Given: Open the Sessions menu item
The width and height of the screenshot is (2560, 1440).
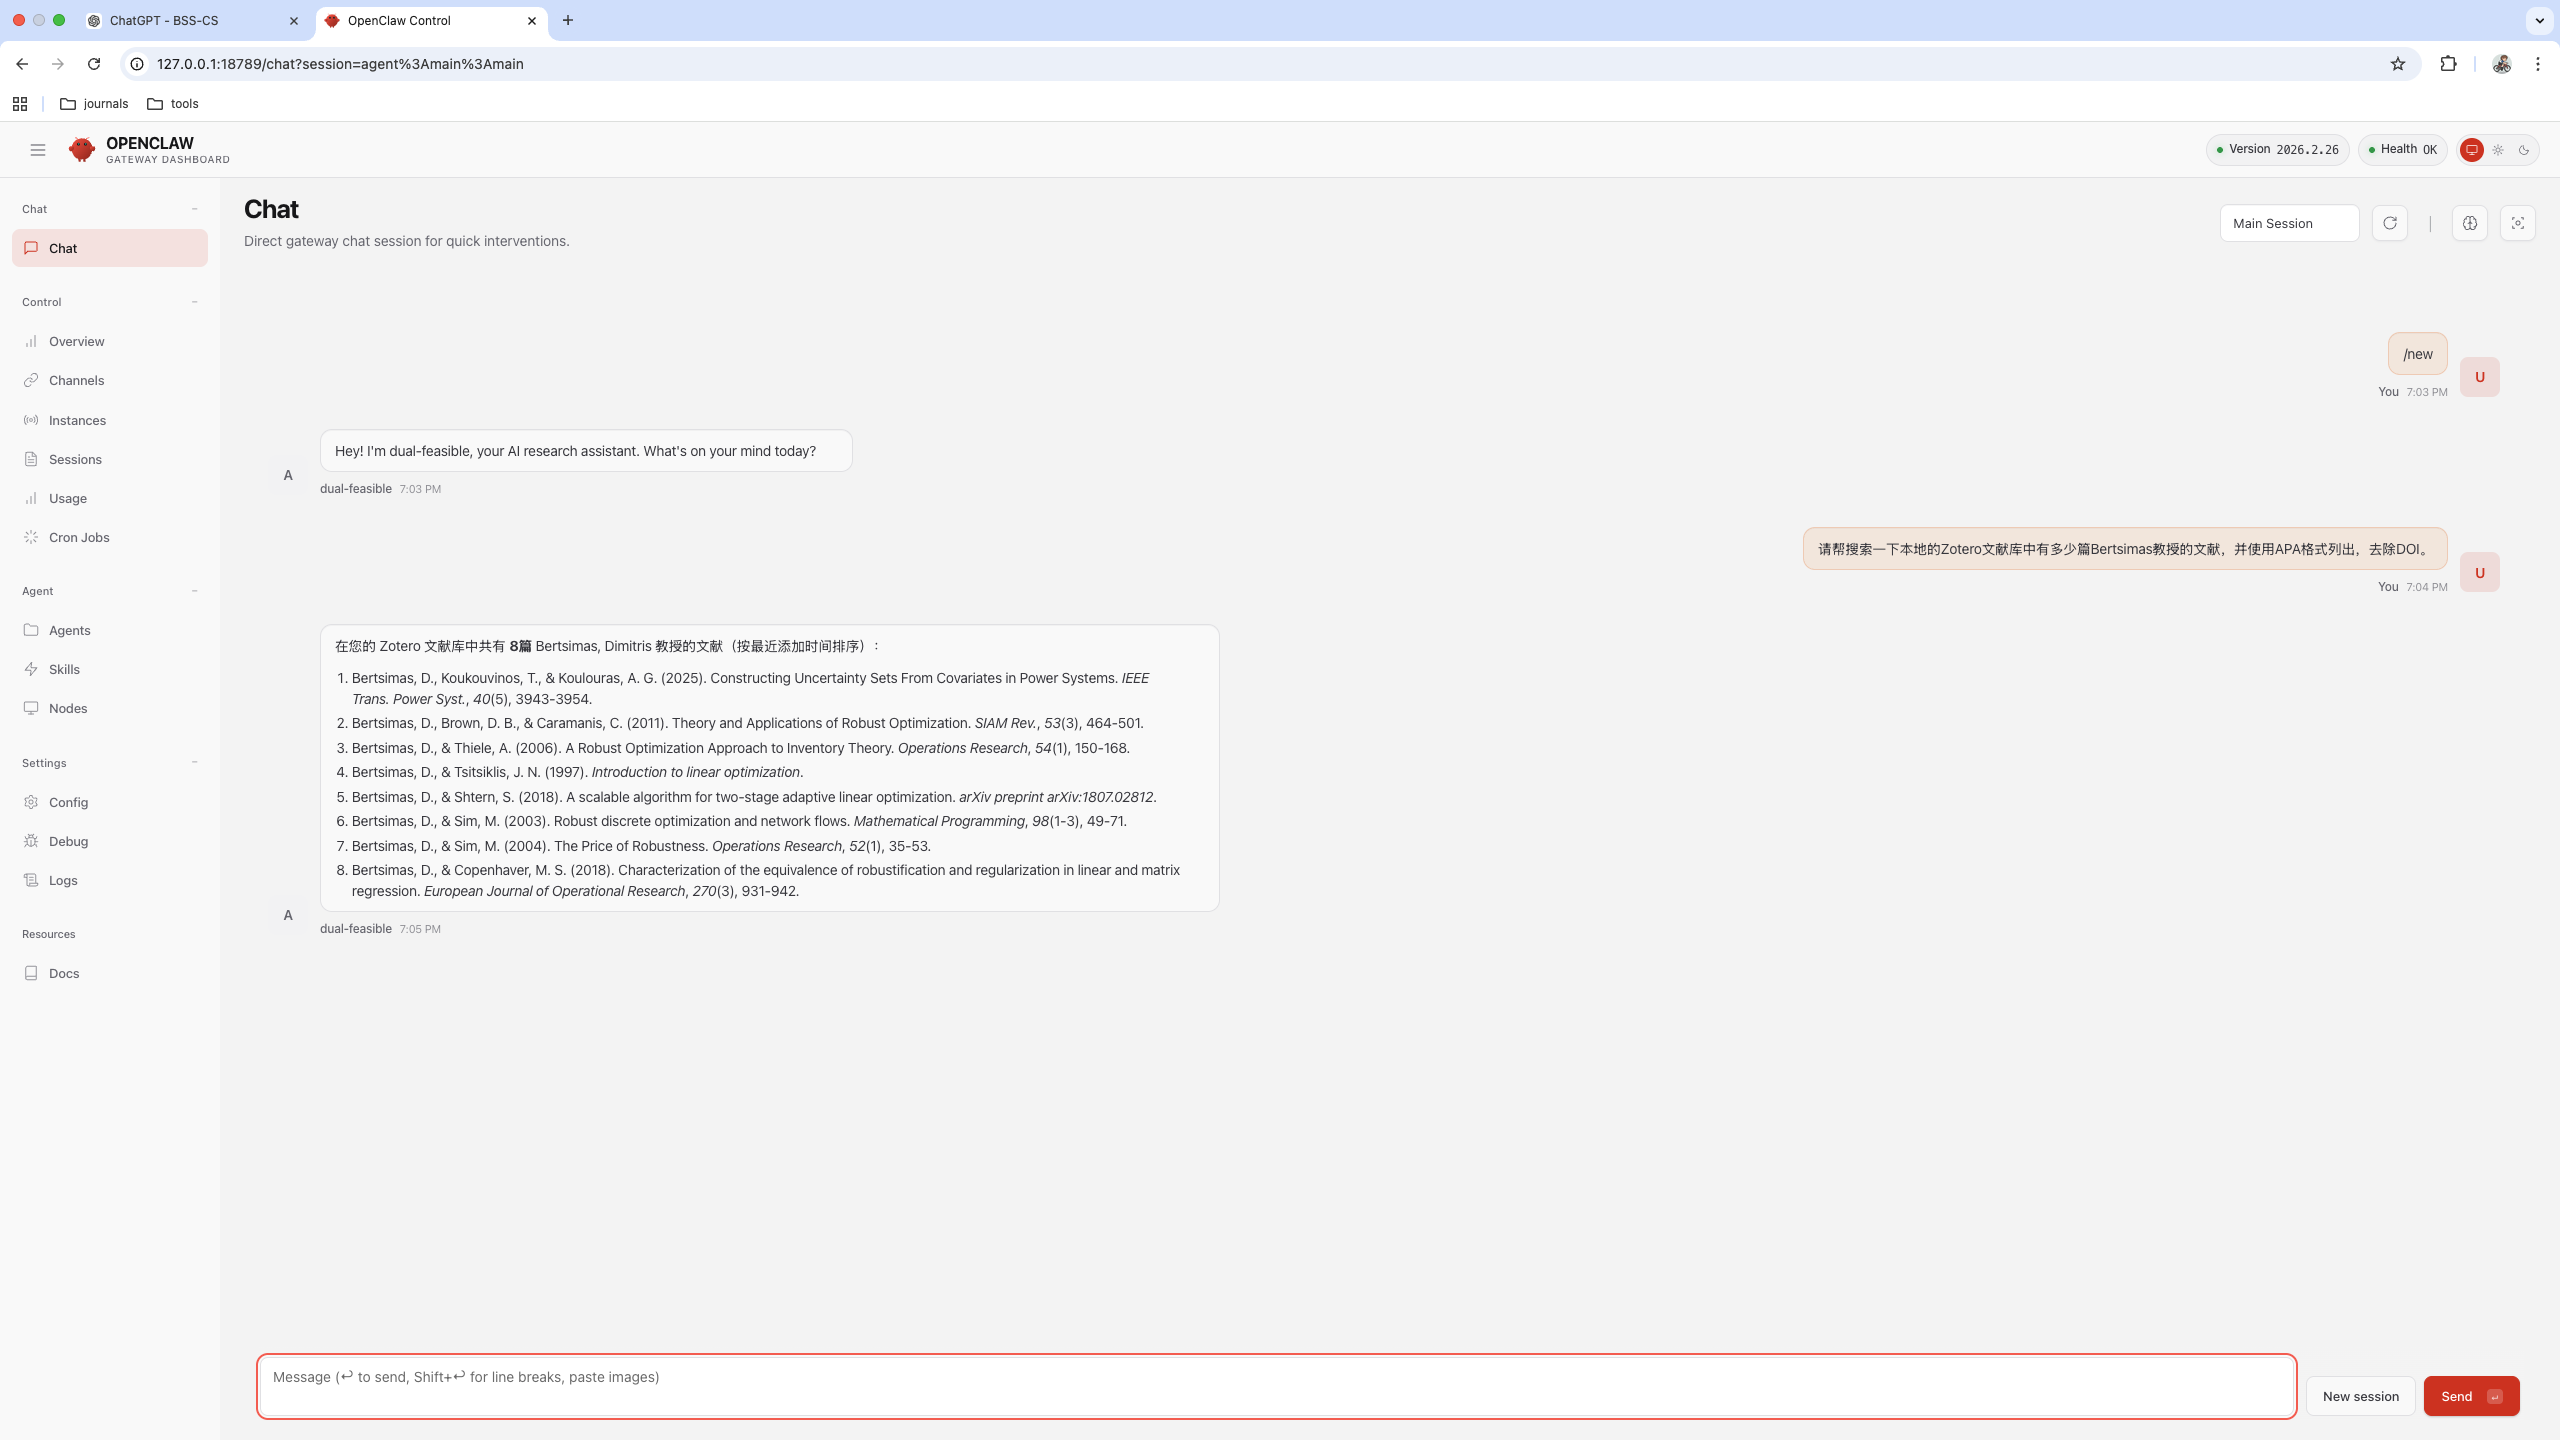Looking at the screenshot, I should click(75, 459).
